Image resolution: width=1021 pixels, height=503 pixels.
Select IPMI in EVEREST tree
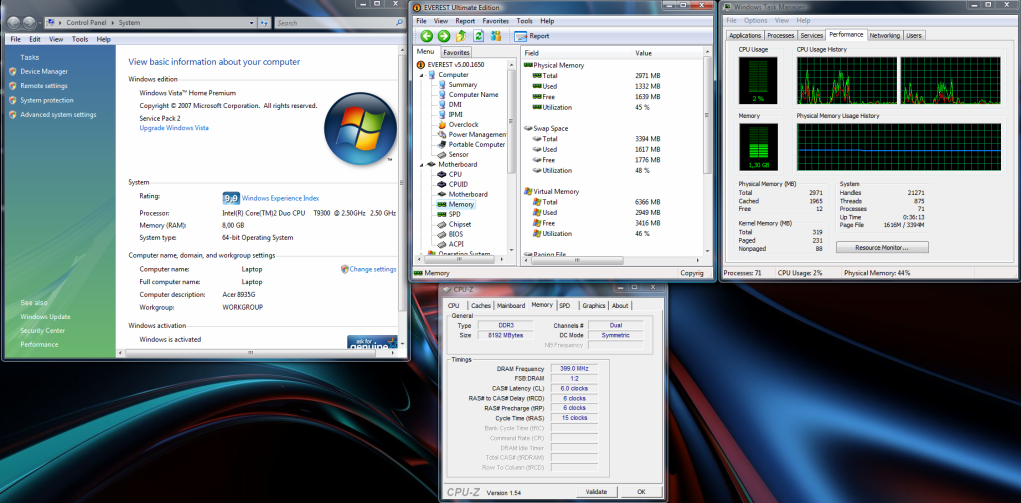(x=456, y=114)
